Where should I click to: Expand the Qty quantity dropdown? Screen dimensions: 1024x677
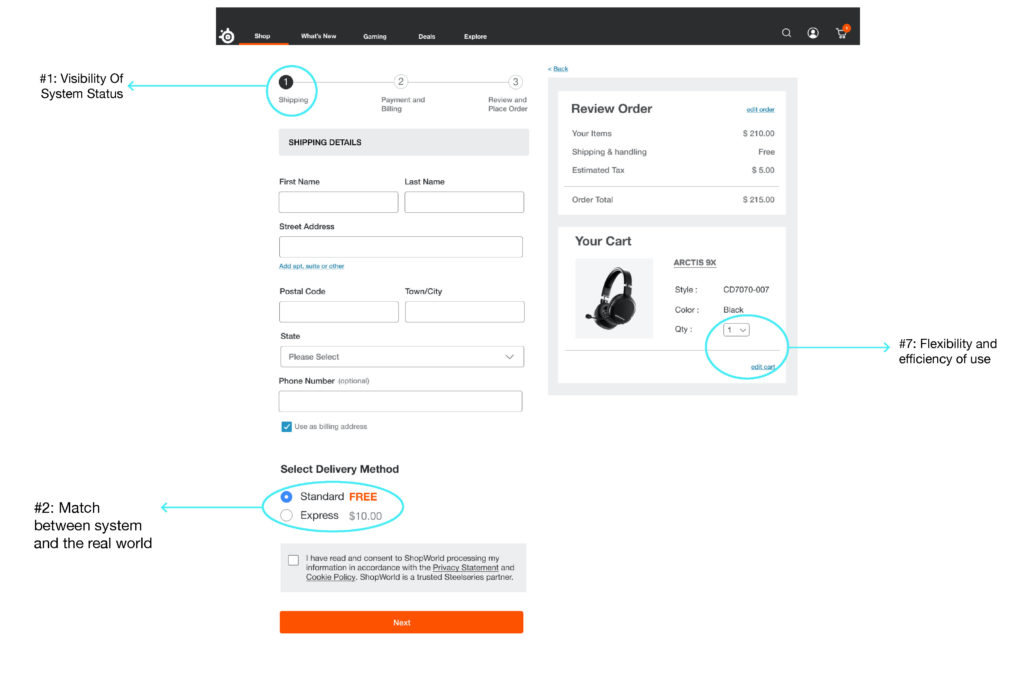736,329
